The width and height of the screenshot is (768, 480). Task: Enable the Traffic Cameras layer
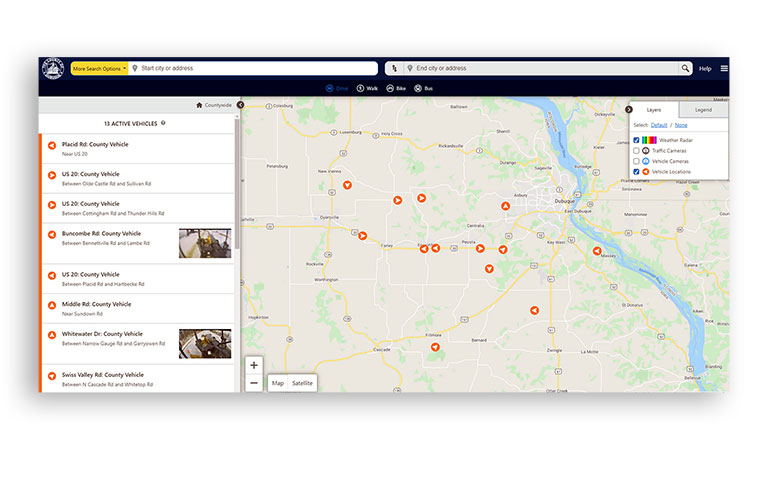[x=636, y=150]
